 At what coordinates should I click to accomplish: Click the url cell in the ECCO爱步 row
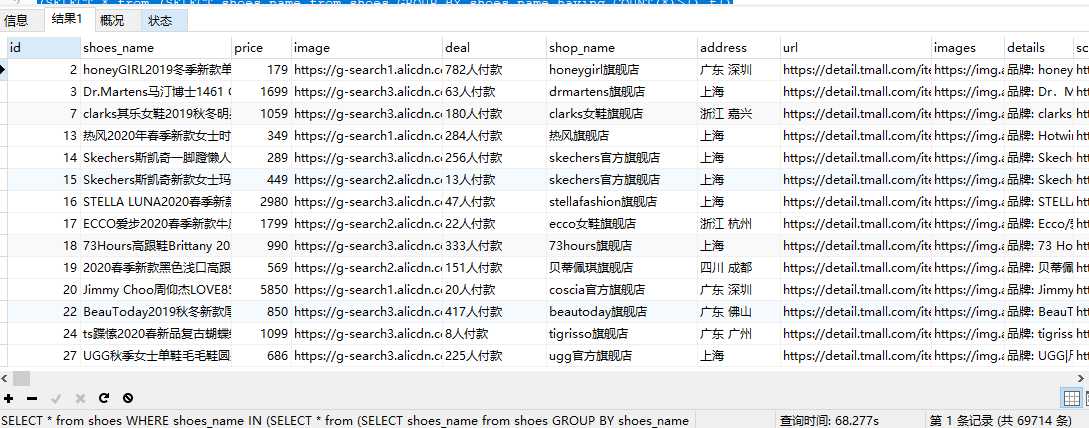point(856,224)
